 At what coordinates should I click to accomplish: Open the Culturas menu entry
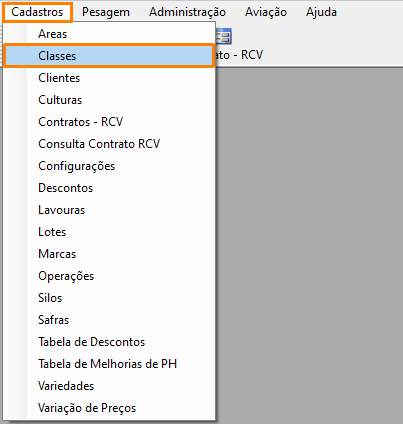pyautogui.click(x=109, y=100)
